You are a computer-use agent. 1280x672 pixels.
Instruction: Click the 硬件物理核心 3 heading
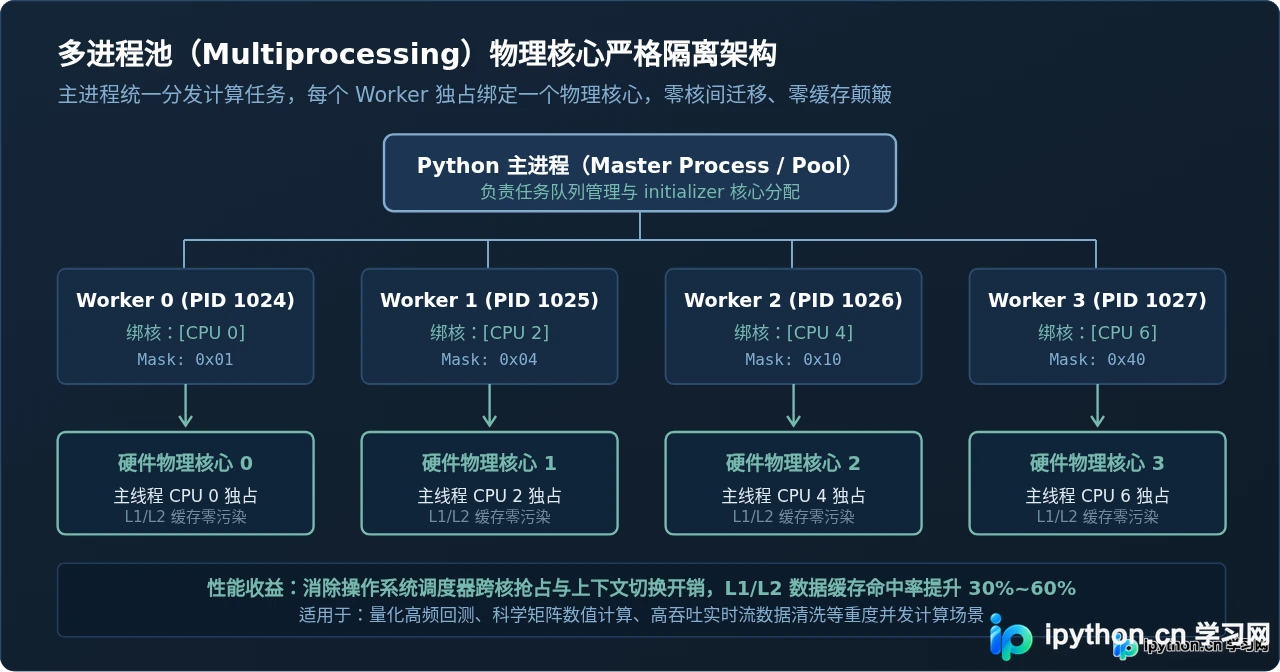tap(1097, 463)
